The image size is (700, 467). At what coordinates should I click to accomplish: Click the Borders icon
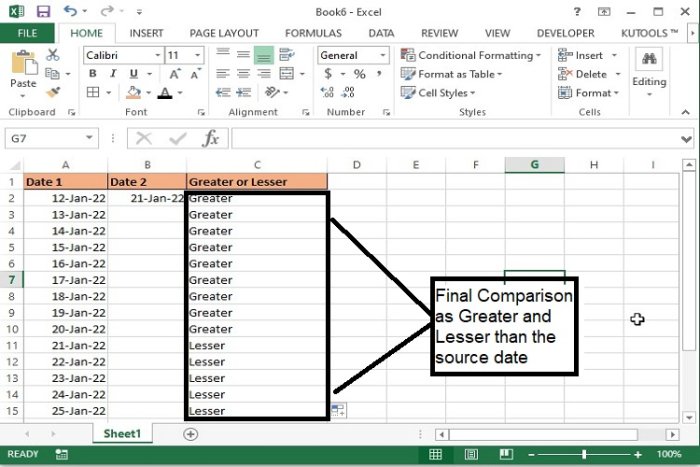tap(93, 92)
